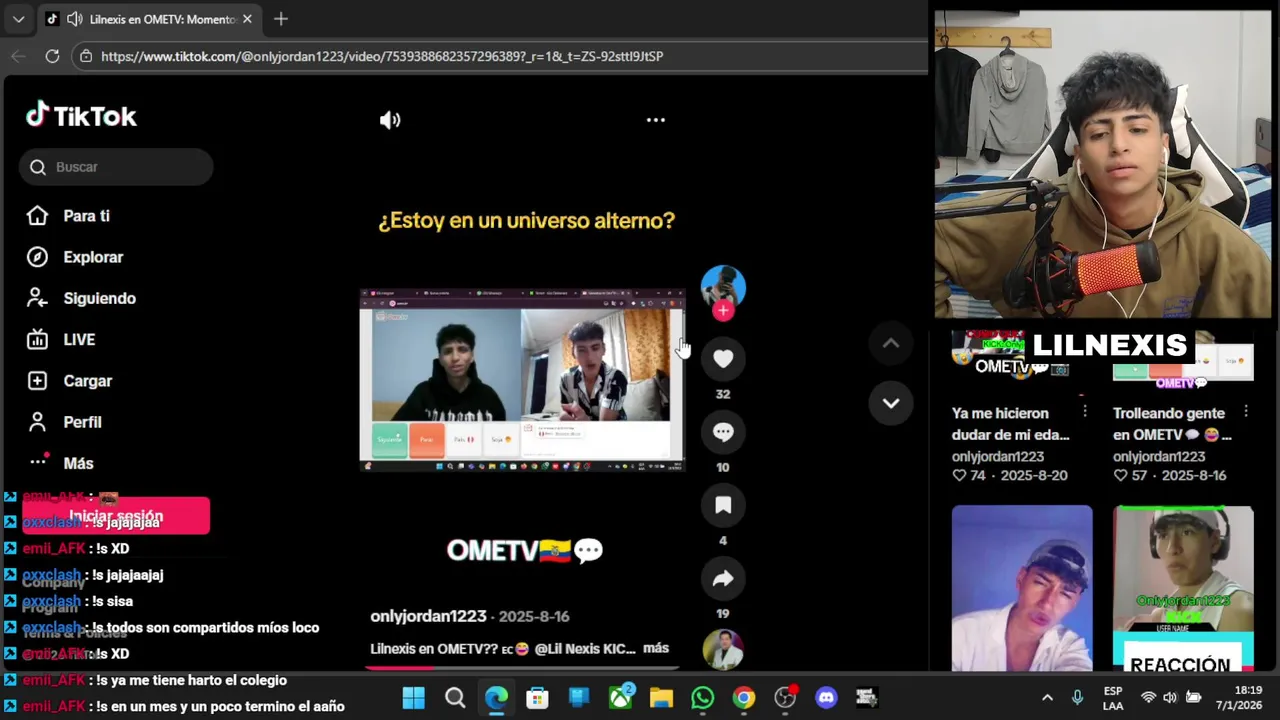Screen dimensions: 1280x720
Task: Open the creator avatar beside the video
Action: 723,287
